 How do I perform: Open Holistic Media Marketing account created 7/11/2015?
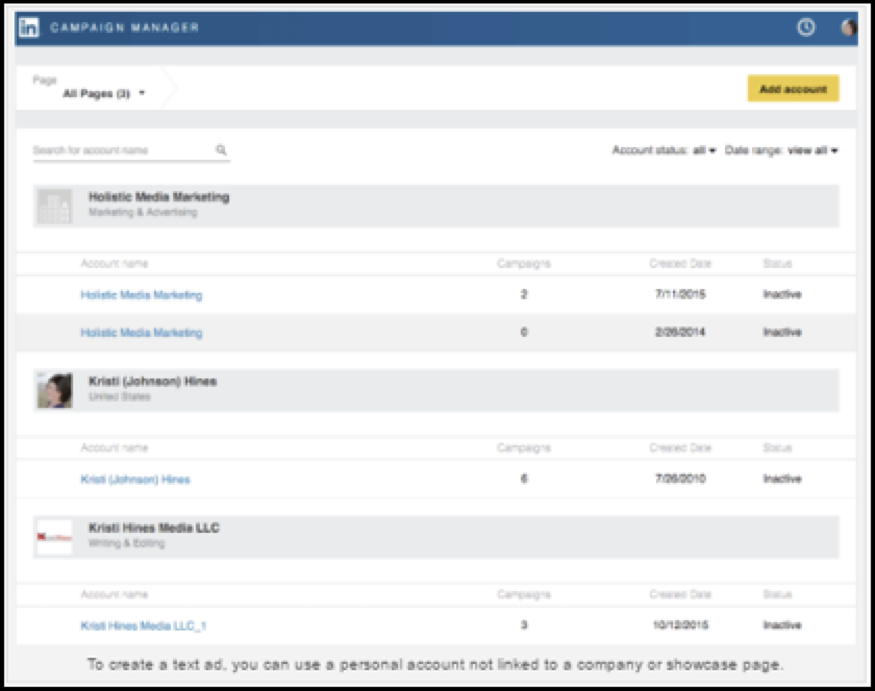[x=141, y=295]
